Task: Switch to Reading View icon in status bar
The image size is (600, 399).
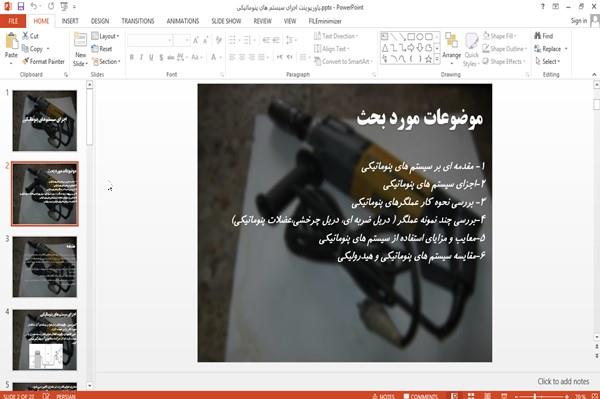Action: coord(488,396)
